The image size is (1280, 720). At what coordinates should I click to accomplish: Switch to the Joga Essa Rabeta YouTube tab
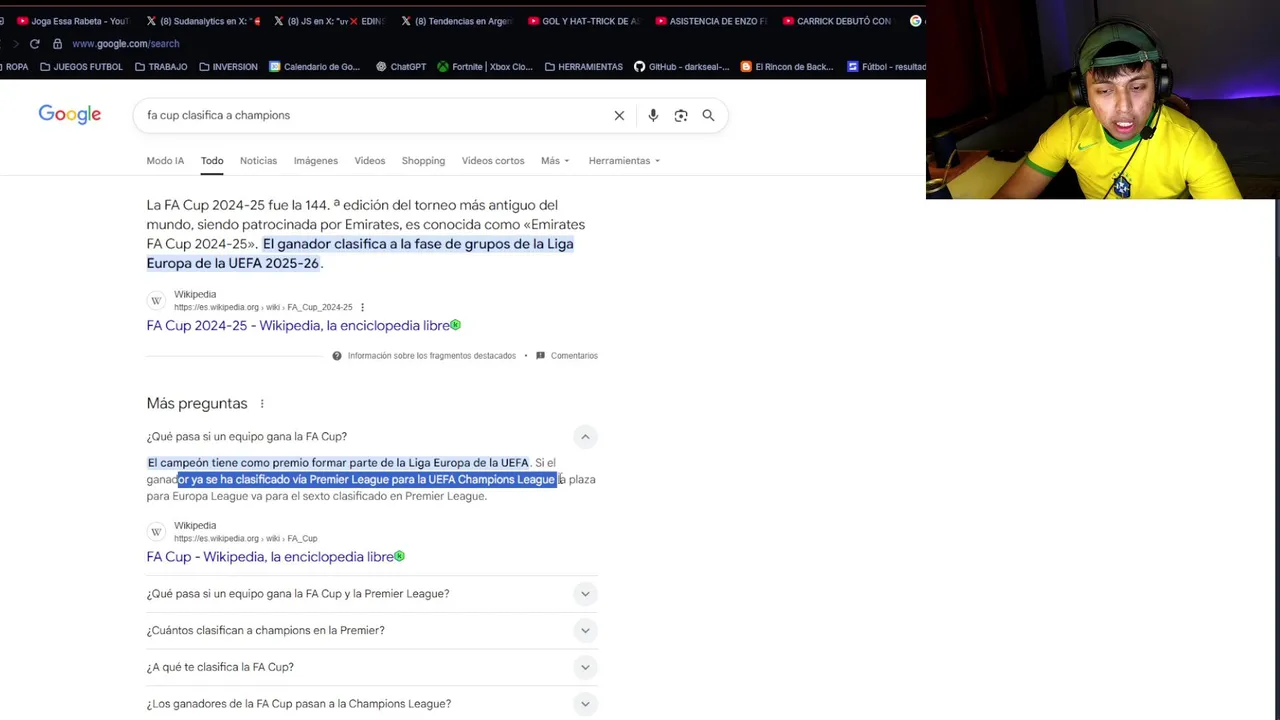(x=72, y=21)
